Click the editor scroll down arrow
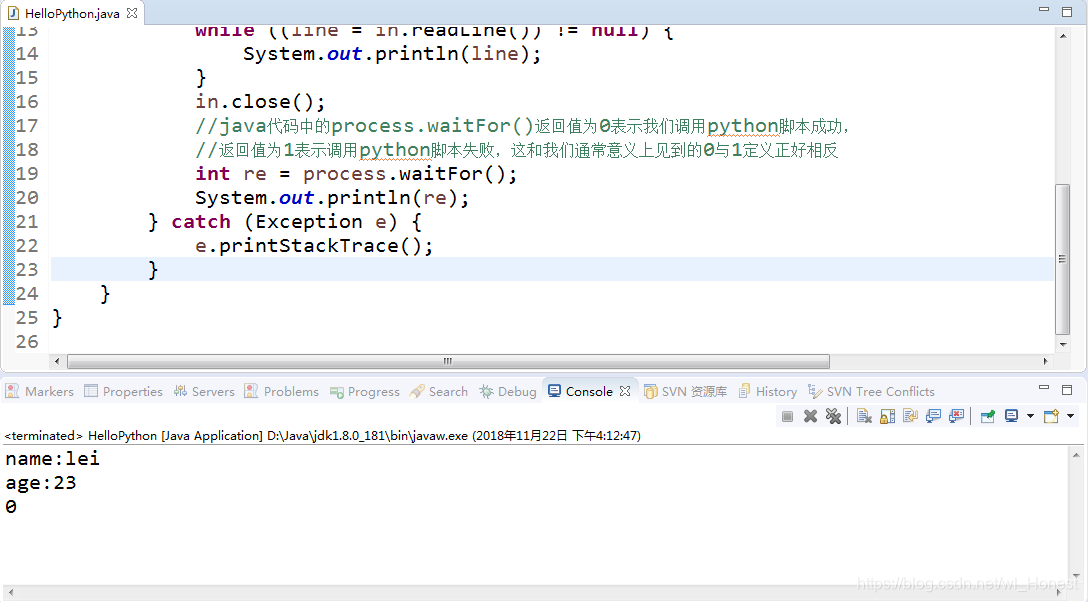Viewport: 1088px width, 602px height. [1063, 344]
